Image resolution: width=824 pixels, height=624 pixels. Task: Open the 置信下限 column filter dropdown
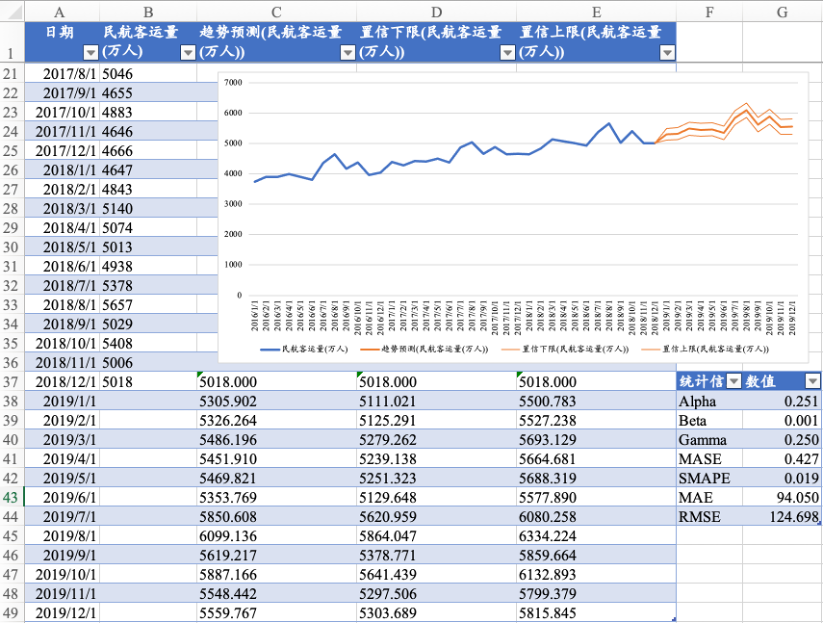(x=507, y=53)
